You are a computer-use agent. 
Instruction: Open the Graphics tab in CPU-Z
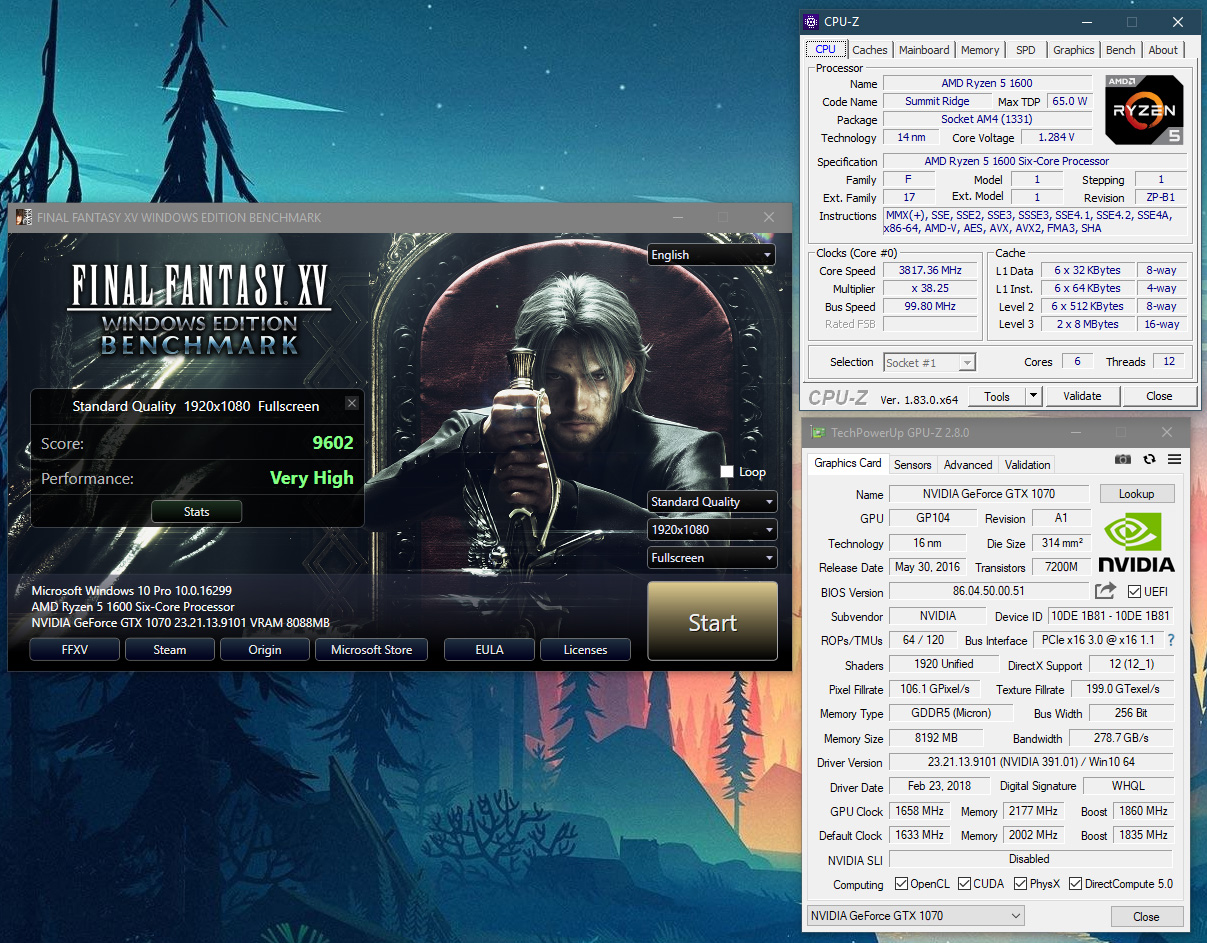coord(1074,50)
